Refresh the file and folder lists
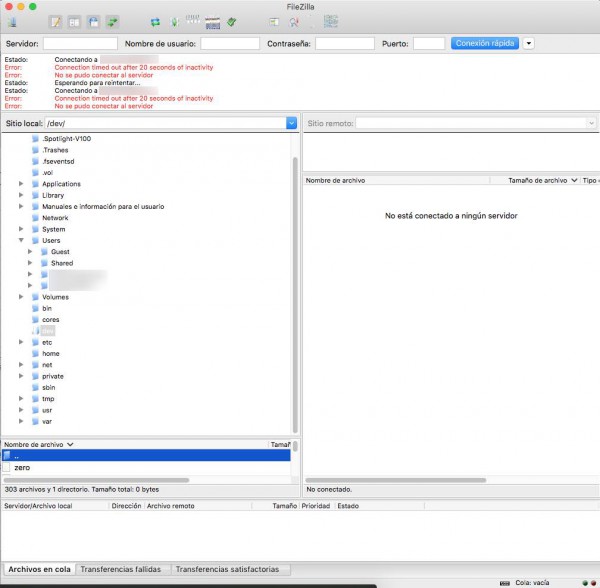The height and width of the screenshot is (588, 600). pyautogui.click(x=155, y=22)
